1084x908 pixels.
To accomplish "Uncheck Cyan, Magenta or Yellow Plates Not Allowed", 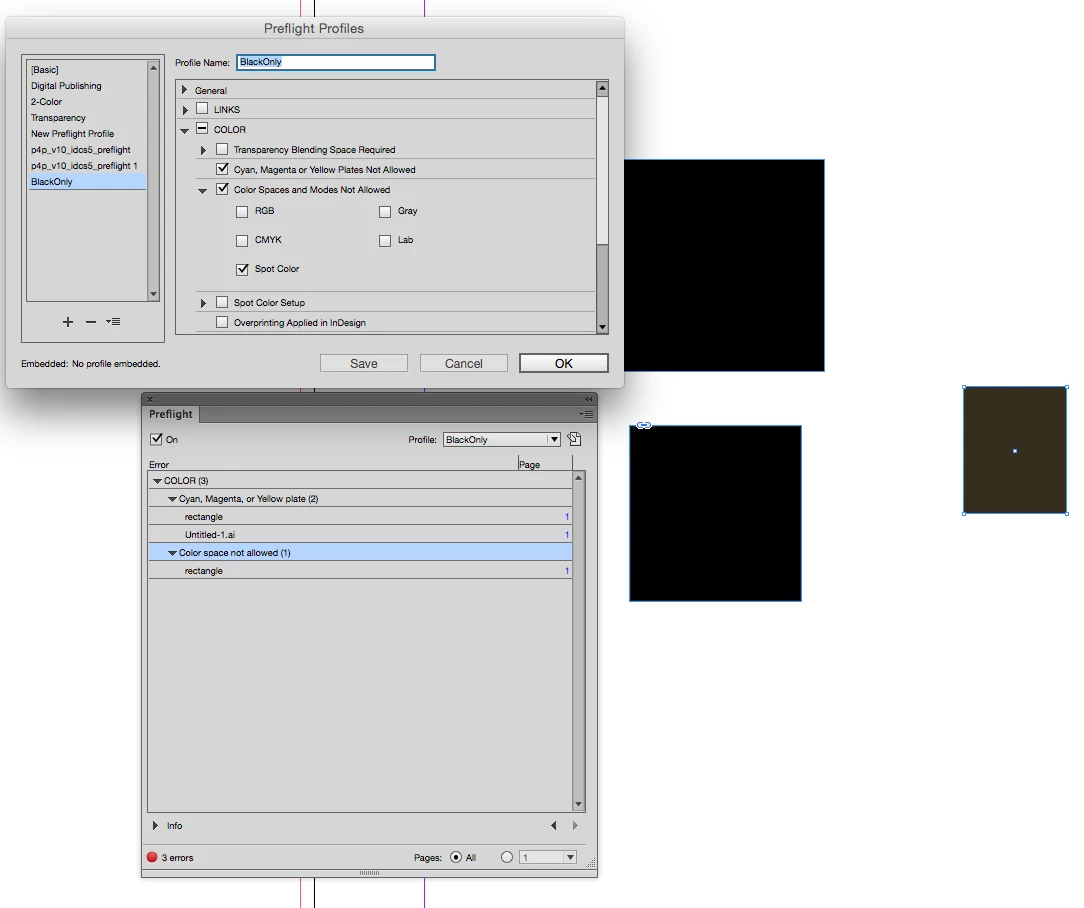I will (x=222, y=169).
